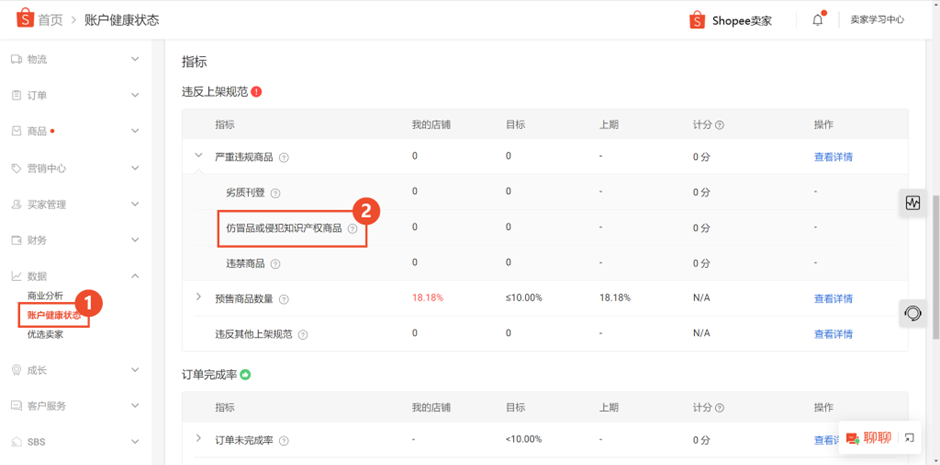Open 卖家学习中心 link
This screenshot has height=465, width=940.
pos(877,20)
